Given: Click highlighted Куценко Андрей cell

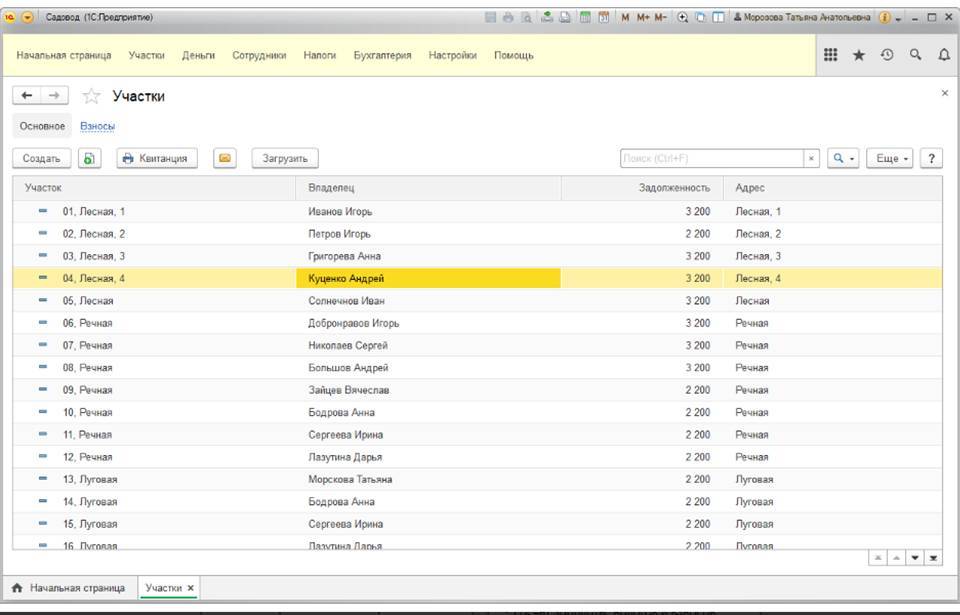Looking at the screenshot, I should [428, 278].
